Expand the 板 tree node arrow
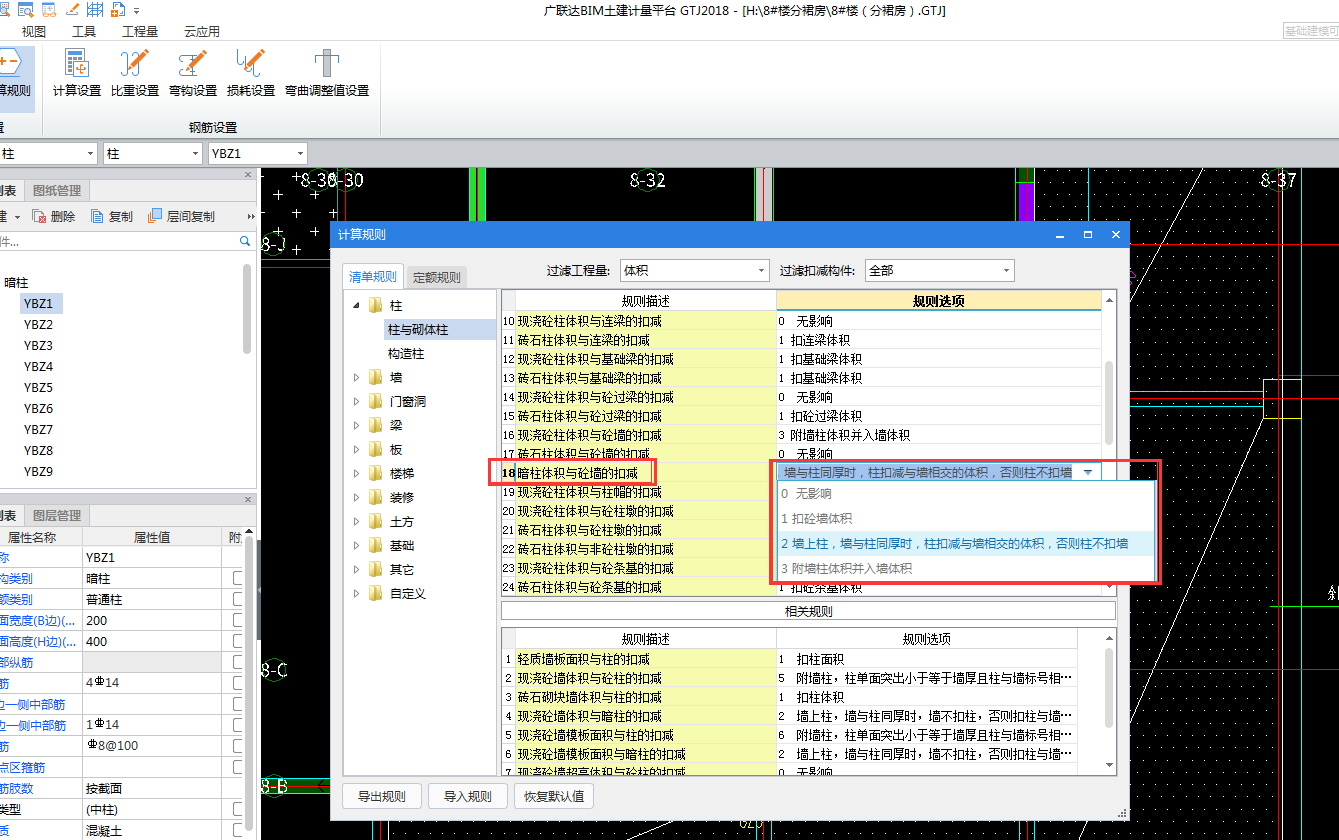Image resolution: width=1339 pixels, height=840 pixels. [355, 449]
